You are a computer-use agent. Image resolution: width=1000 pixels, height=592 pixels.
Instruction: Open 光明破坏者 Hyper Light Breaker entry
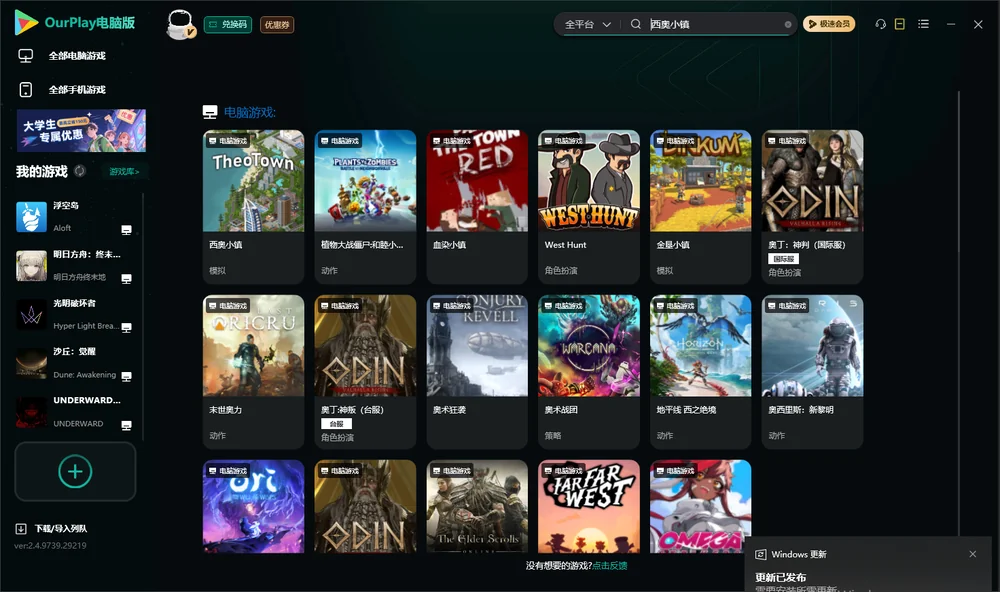(75, 314)
